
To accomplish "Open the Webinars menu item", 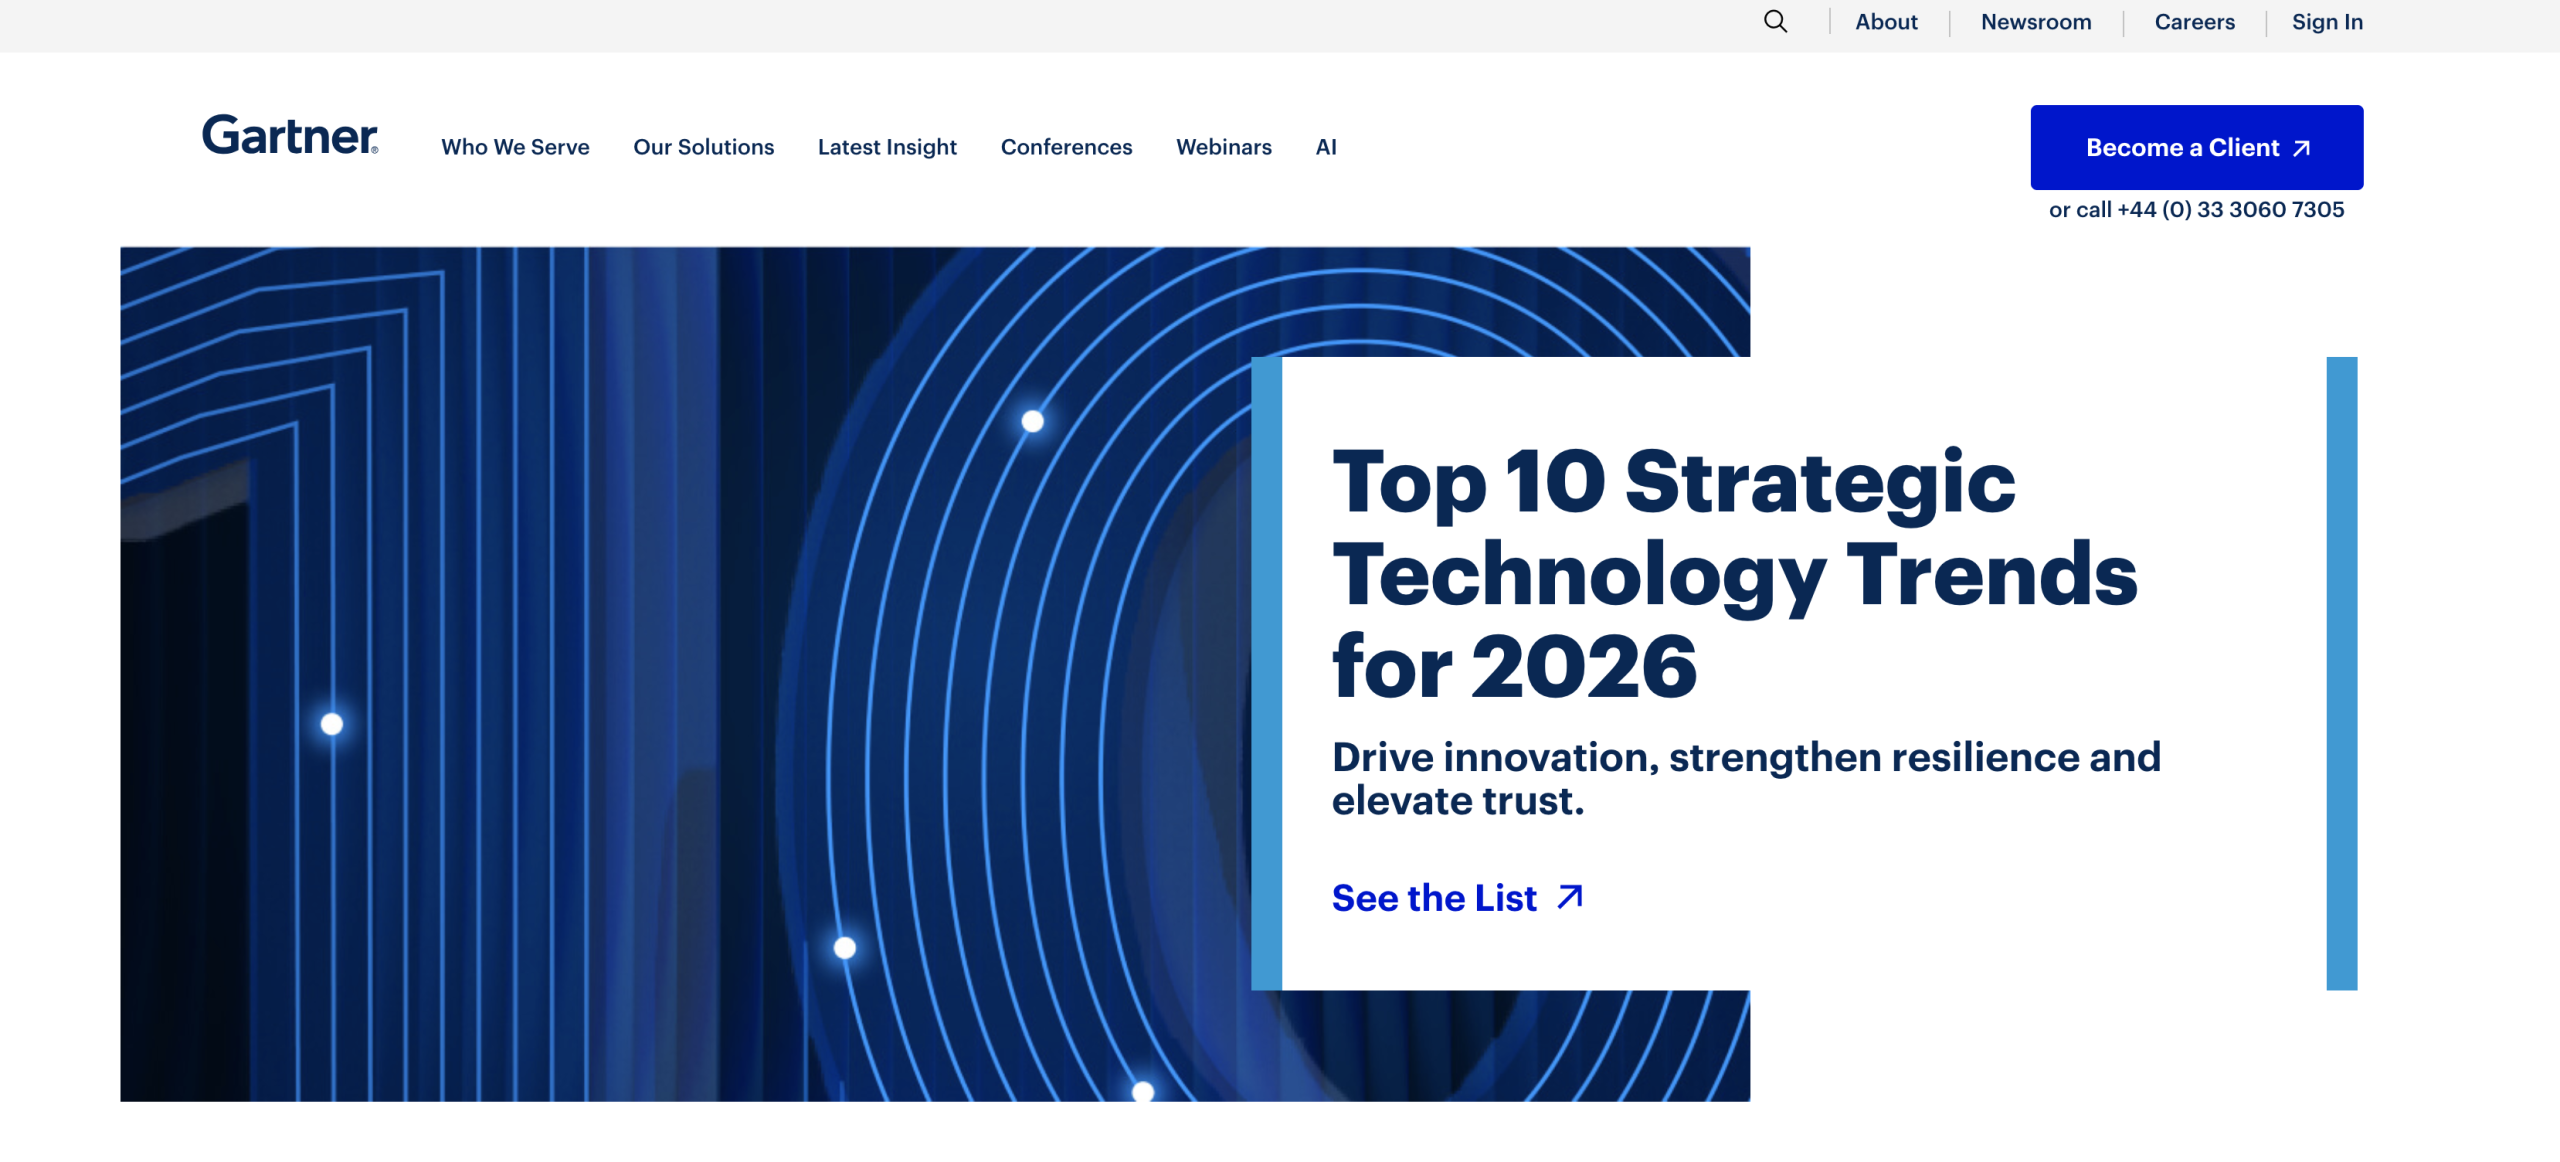I will click(x=1223, y=147).
